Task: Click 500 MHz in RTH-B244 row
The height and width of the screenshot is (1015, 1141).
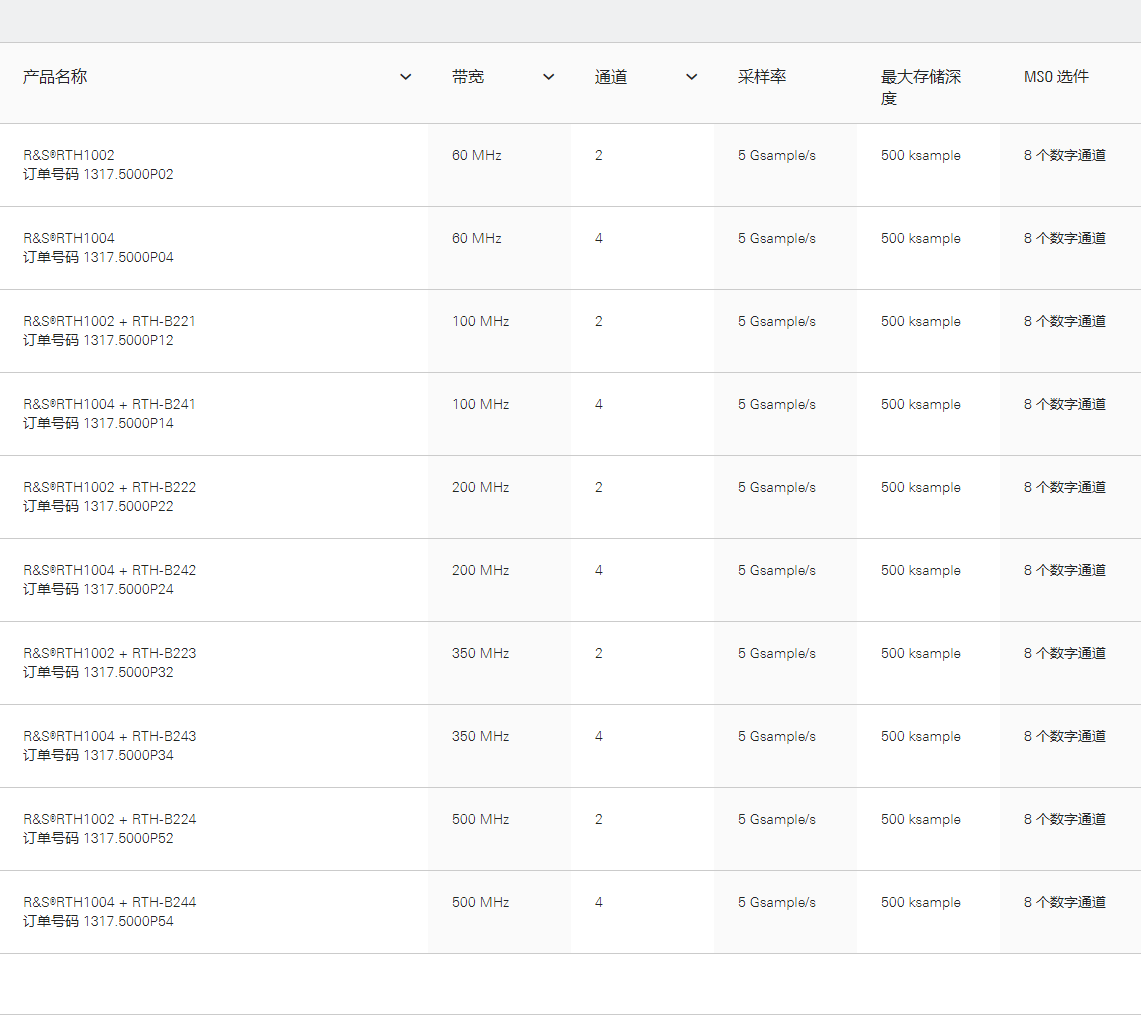Action: coord(480,901)
